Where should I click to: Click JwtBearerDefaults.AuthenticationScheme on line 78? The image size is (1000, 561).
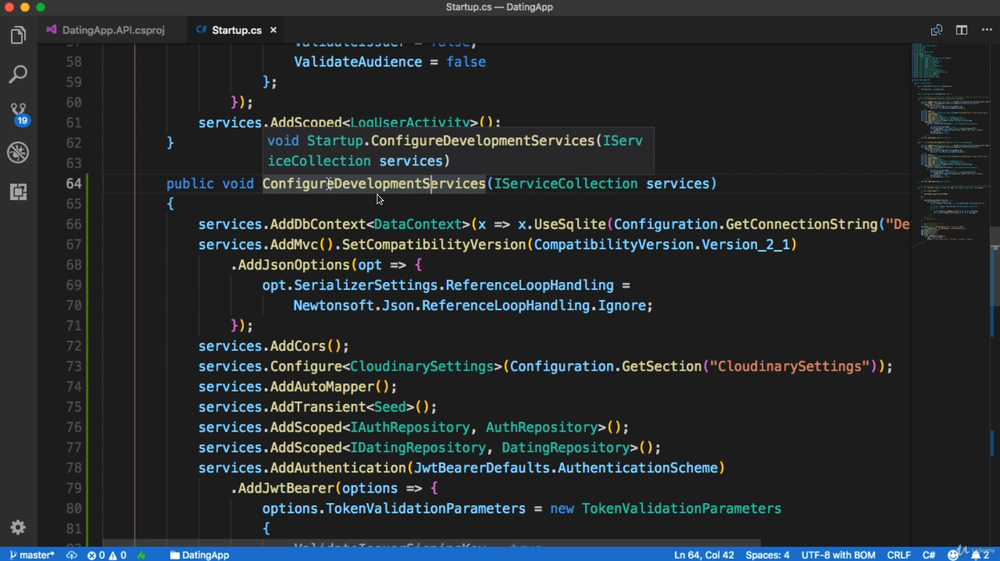[566, 469]
